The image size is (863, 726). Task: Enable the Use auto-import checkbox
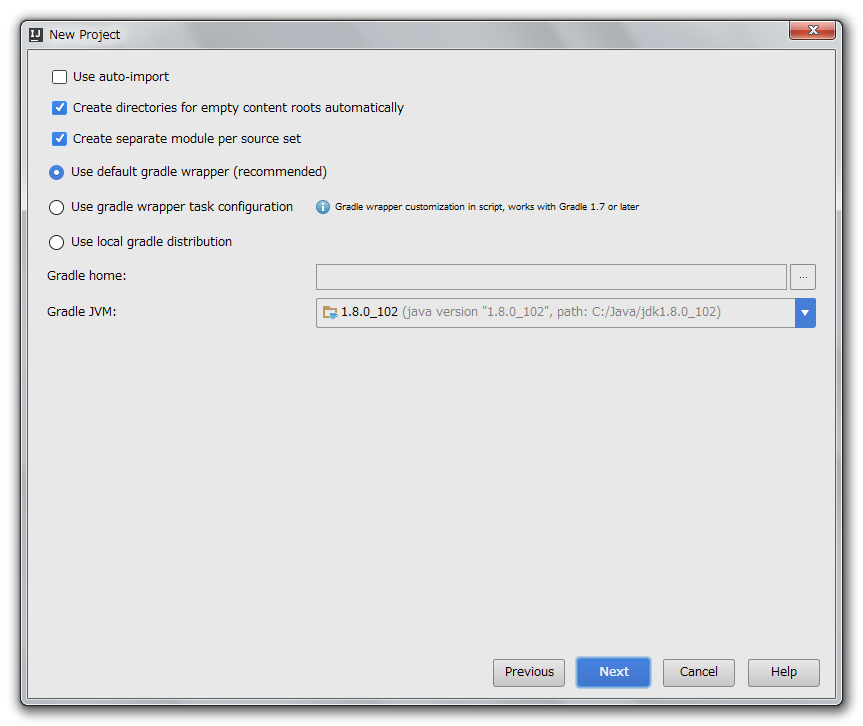click(59, 77)
